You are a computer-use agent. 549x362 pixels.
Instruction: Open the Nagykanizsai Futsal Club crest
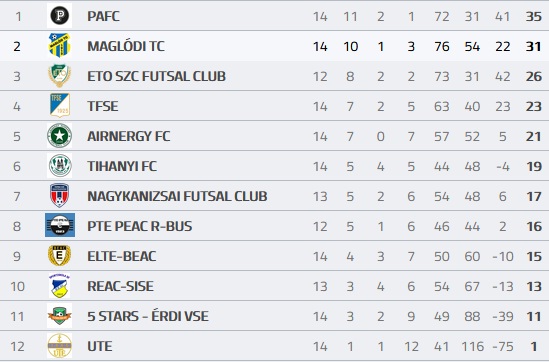(x=60, y=195)
